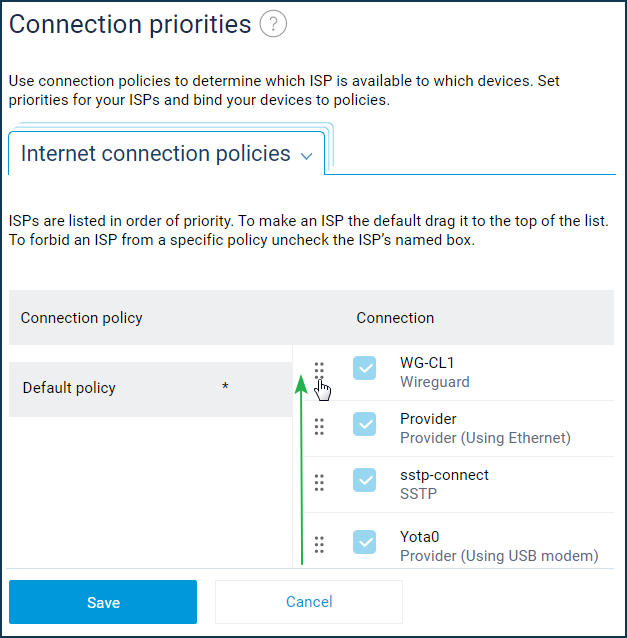The width and height of the screenshot is (627, 638).
Task: Uncheck the Provider Ethernet checkbox
Action: coord(364,424)
